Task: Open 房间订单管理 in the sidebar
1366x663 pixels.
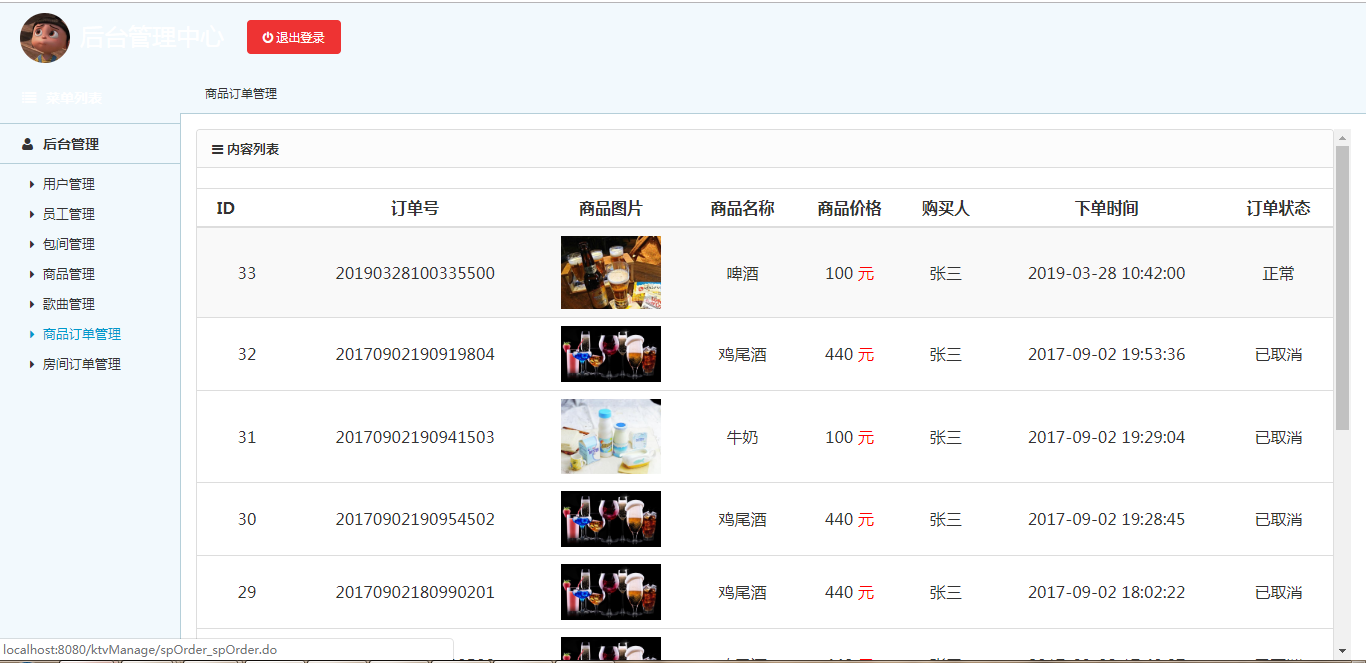Action: coord(82,364)
